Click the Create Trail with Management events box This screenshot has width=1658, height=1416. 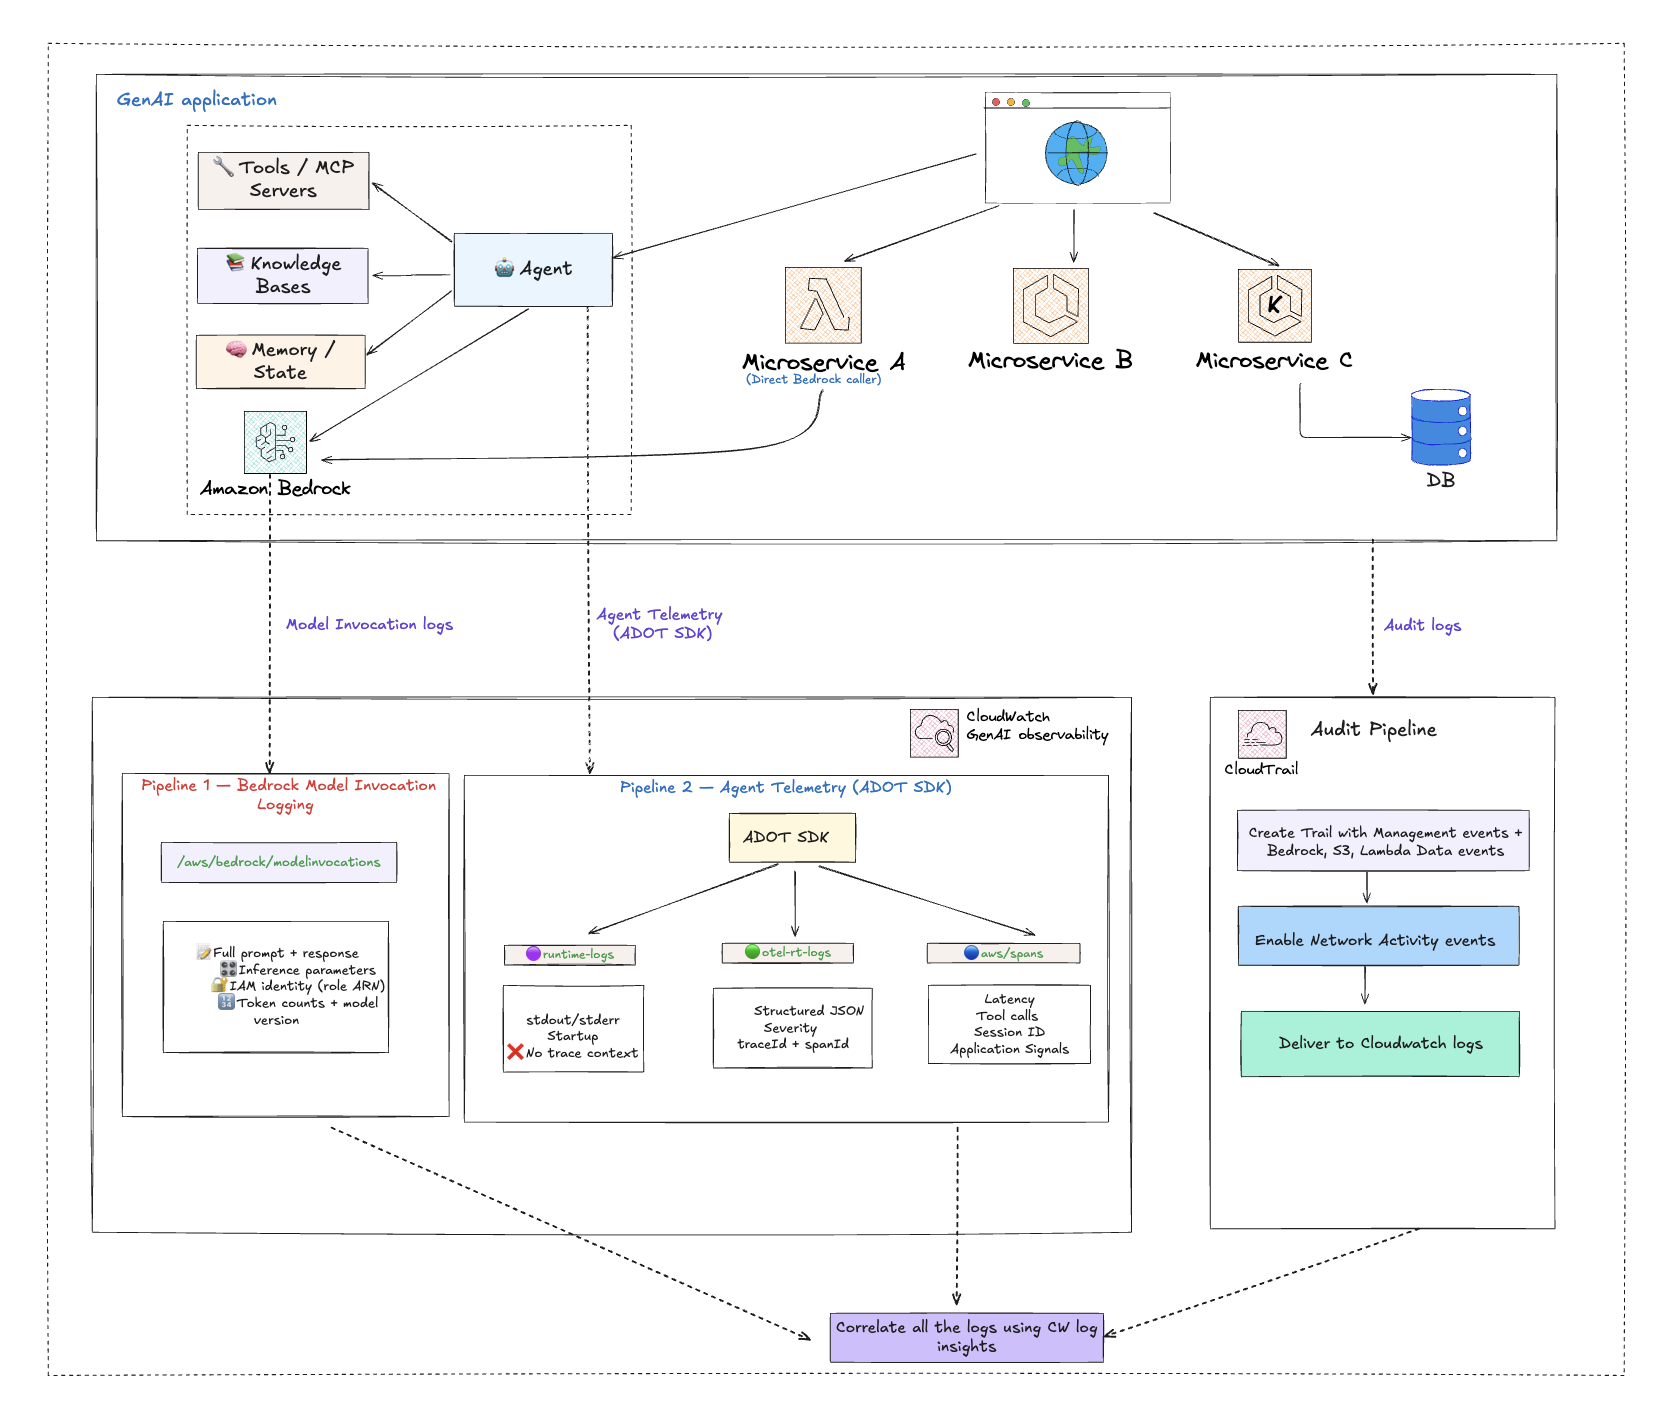click(1383, 841)
